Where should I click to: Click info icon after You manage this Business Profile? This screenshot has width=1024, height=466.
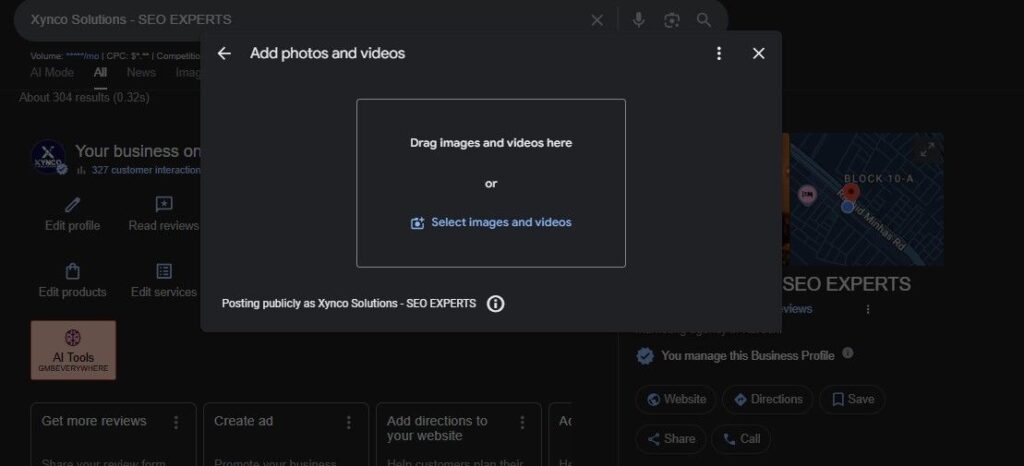point(848,353)
